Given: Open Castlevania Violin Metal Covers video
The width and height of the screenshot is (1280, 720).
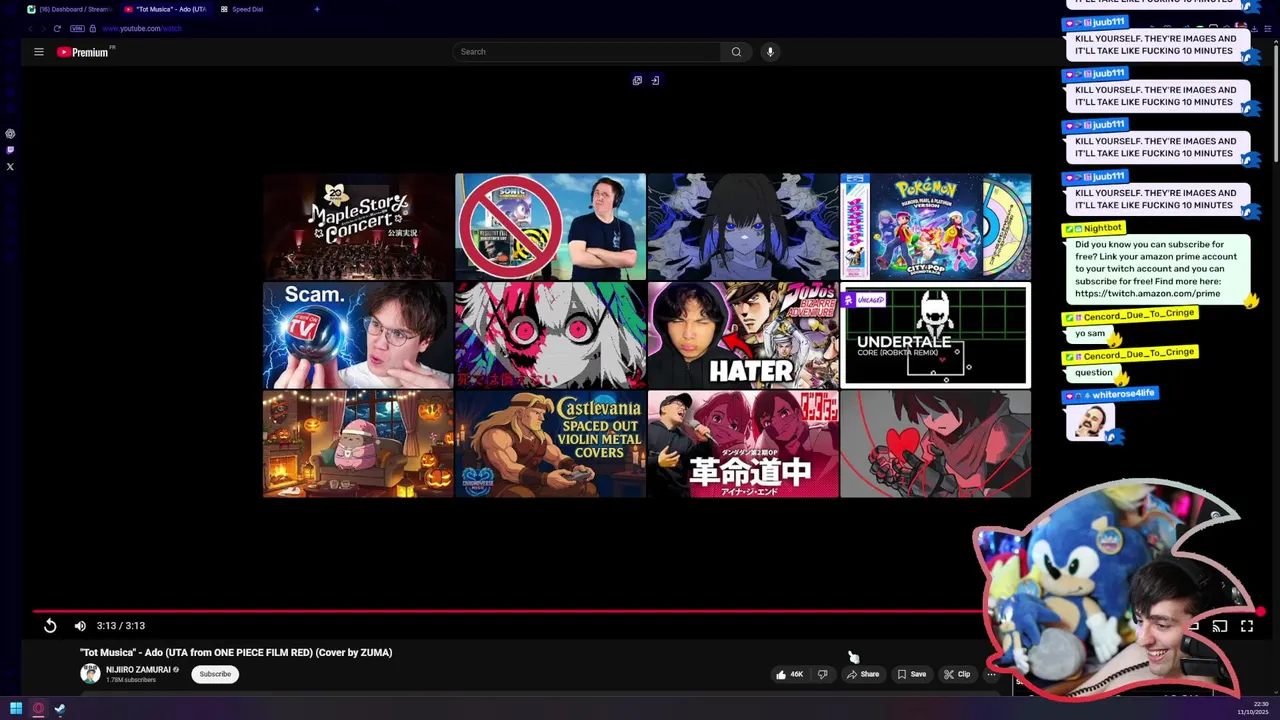Looking at the screenshot, I should pyautogui.click(x=550, y=444).
